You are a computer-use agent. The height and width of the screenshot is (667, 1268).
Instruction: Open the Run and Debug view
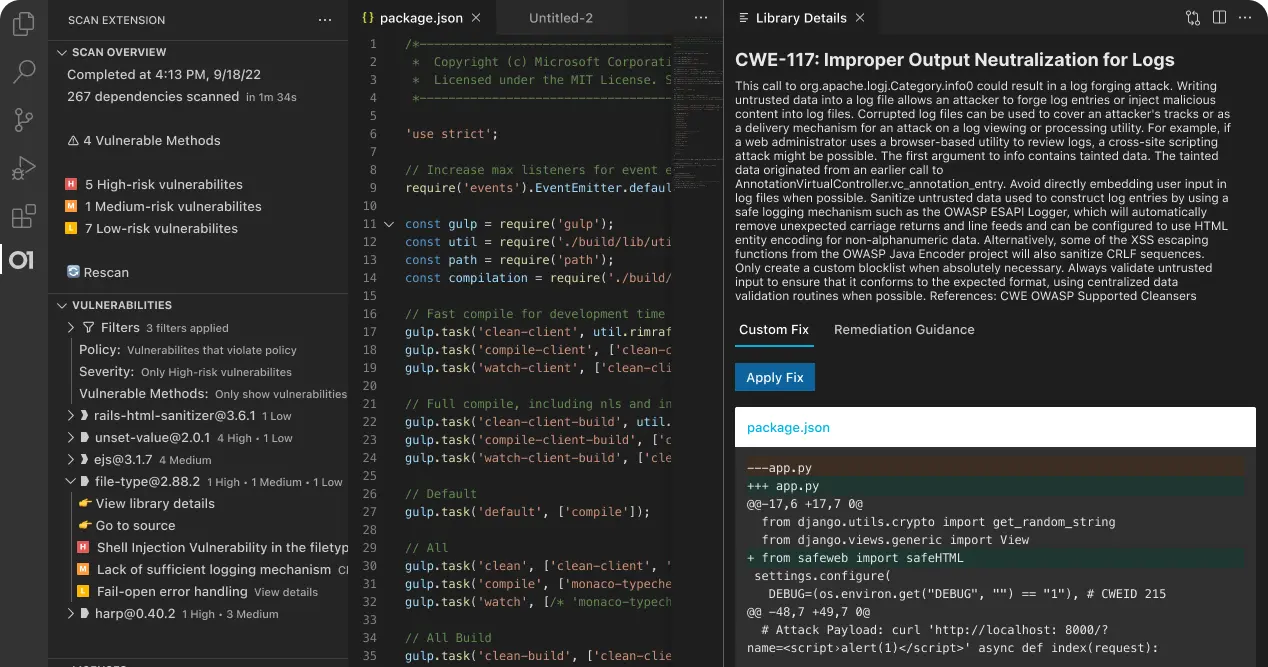(22, 169)
